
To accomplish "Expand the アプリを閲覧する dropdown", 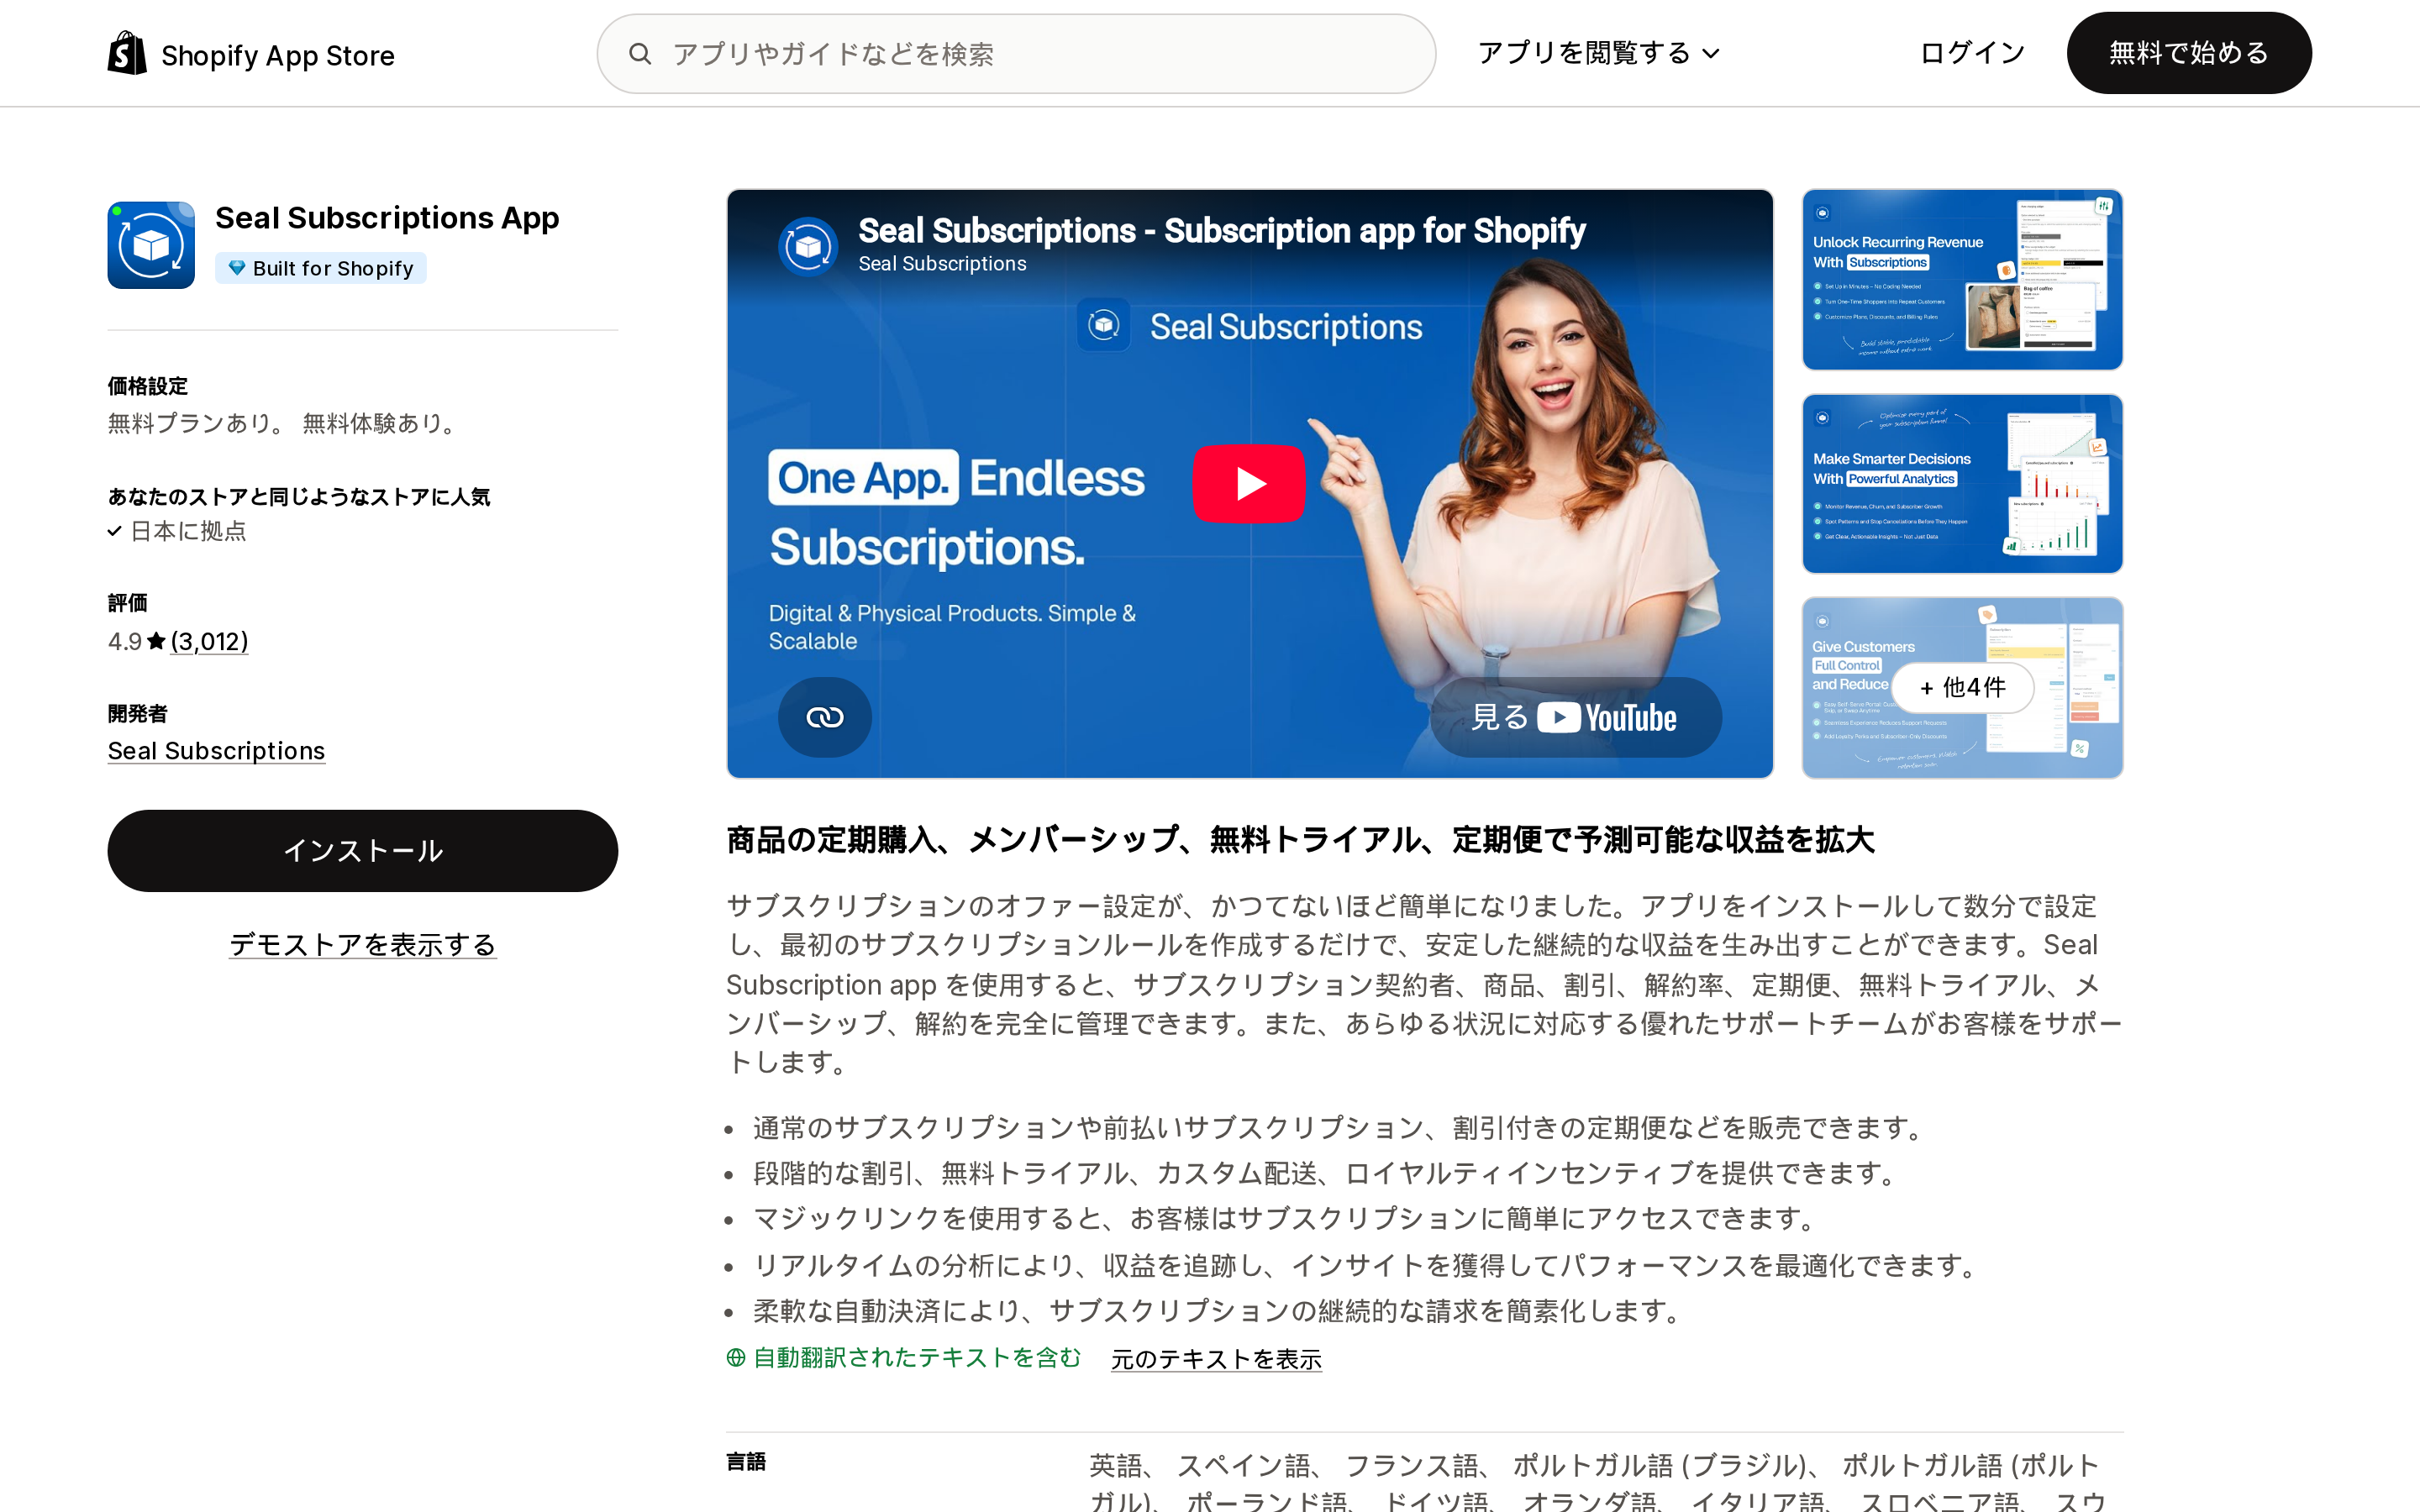I will pos(1598,53).
